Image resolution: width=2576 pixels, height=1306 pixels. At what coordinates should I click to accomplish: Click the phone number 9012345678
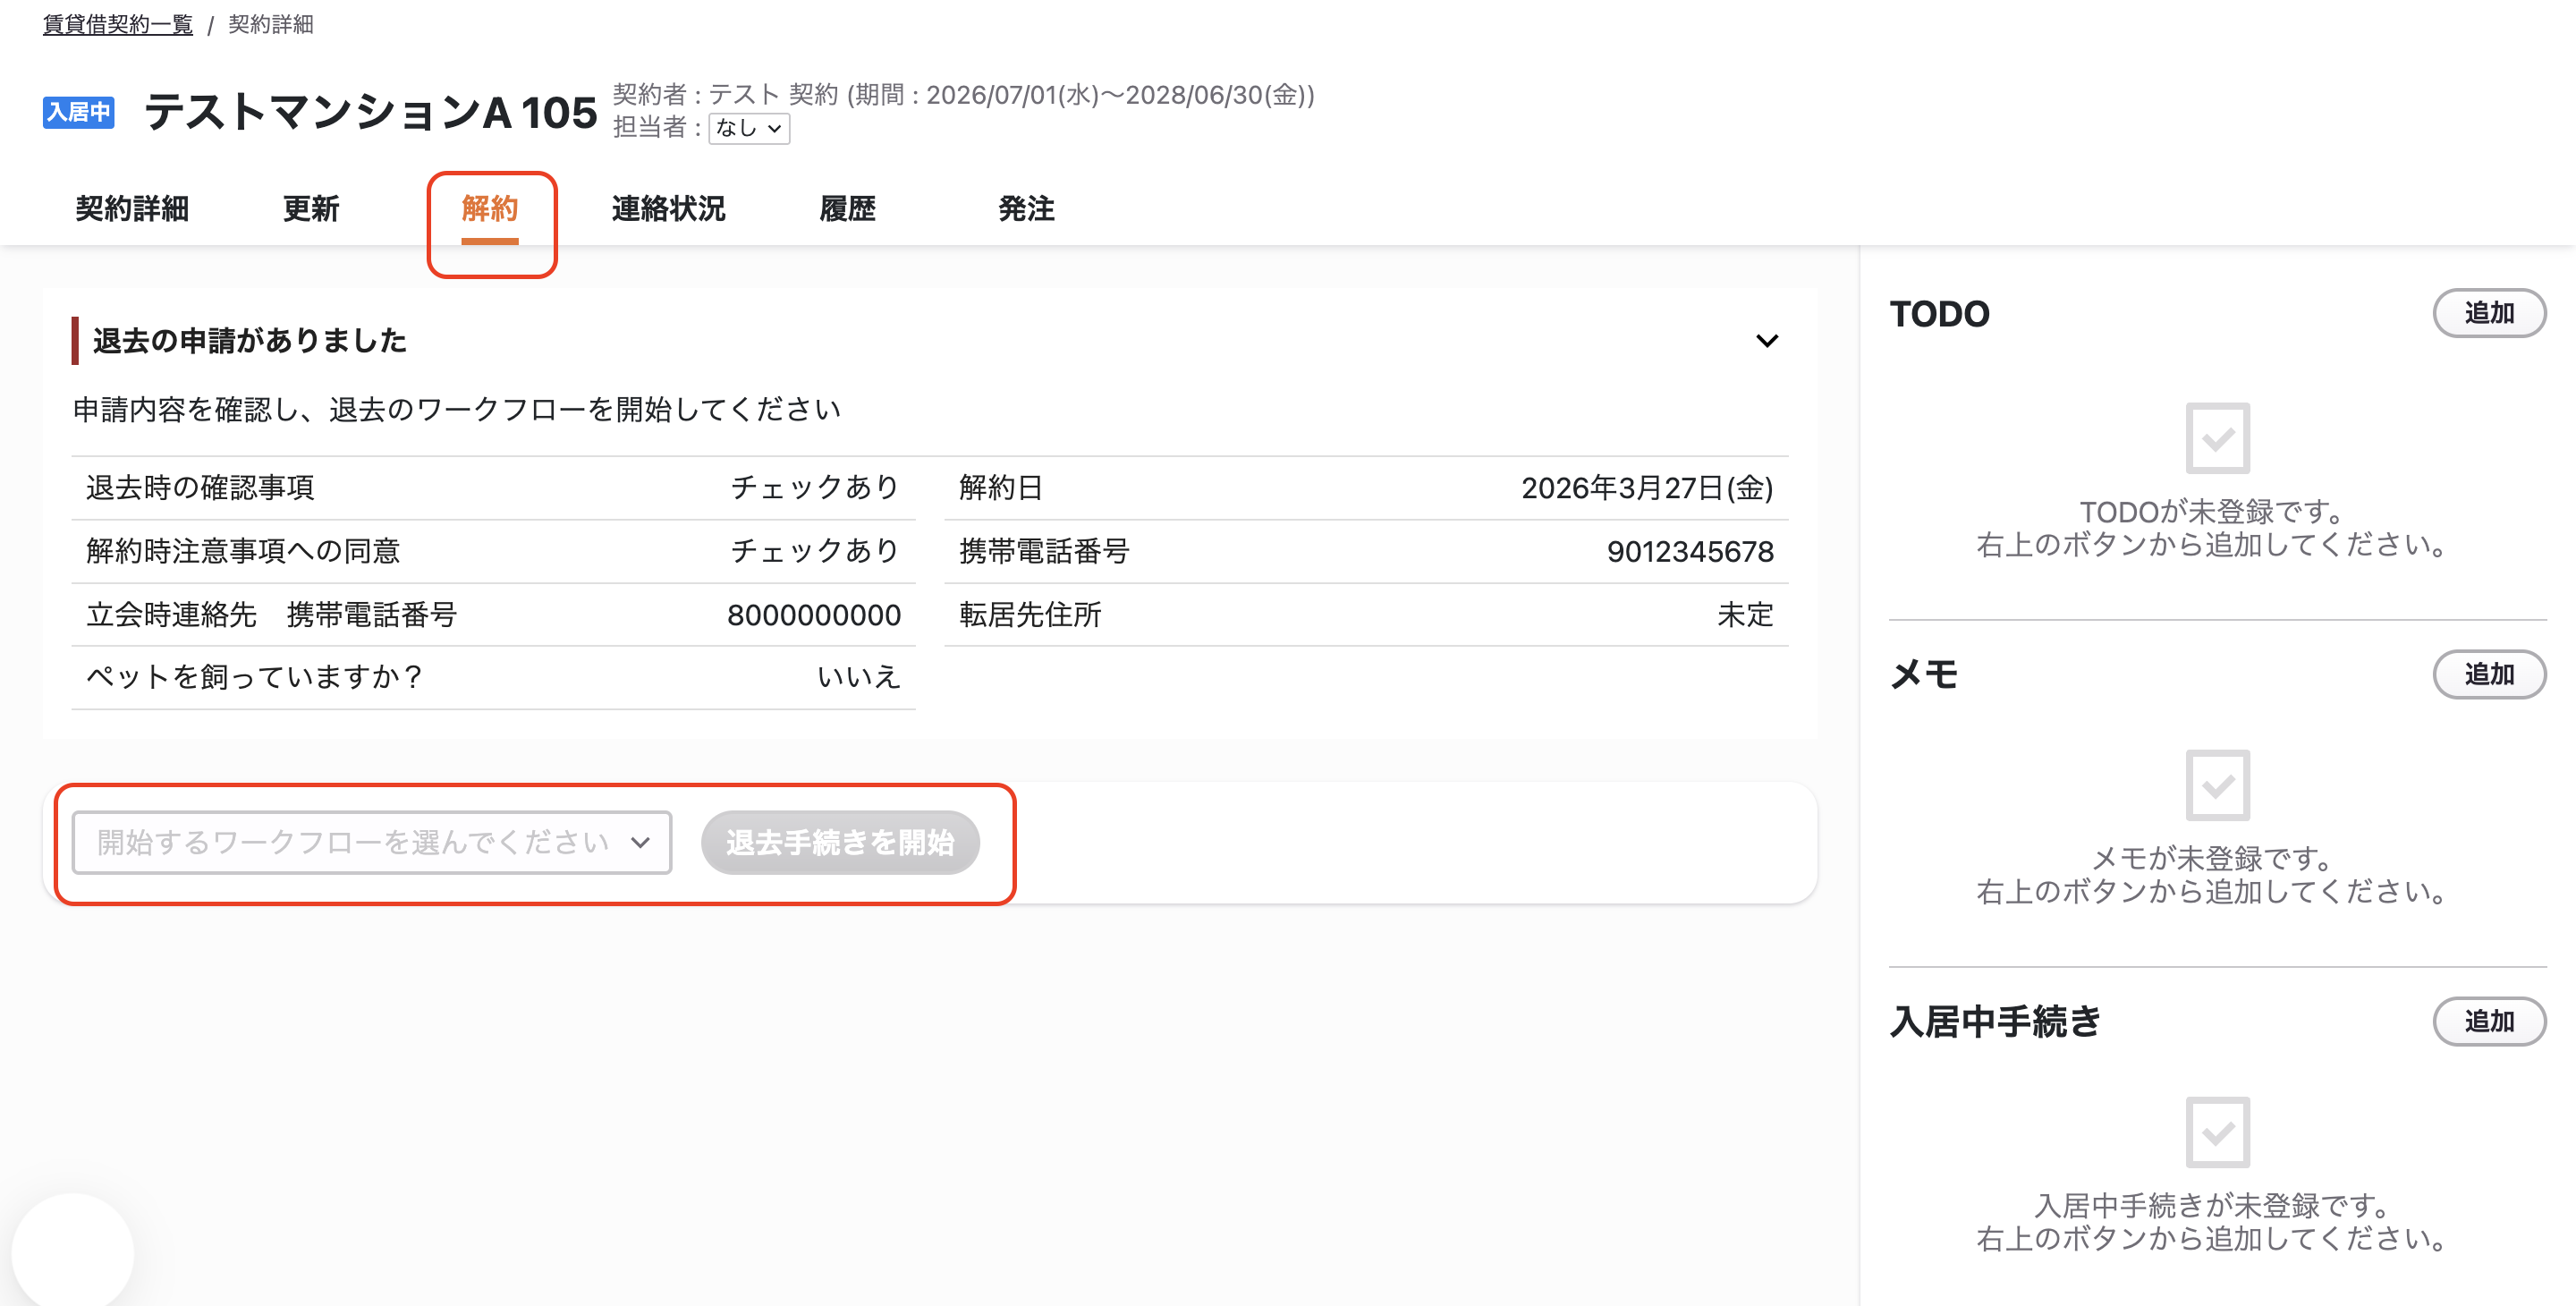tap(1690, 551)
